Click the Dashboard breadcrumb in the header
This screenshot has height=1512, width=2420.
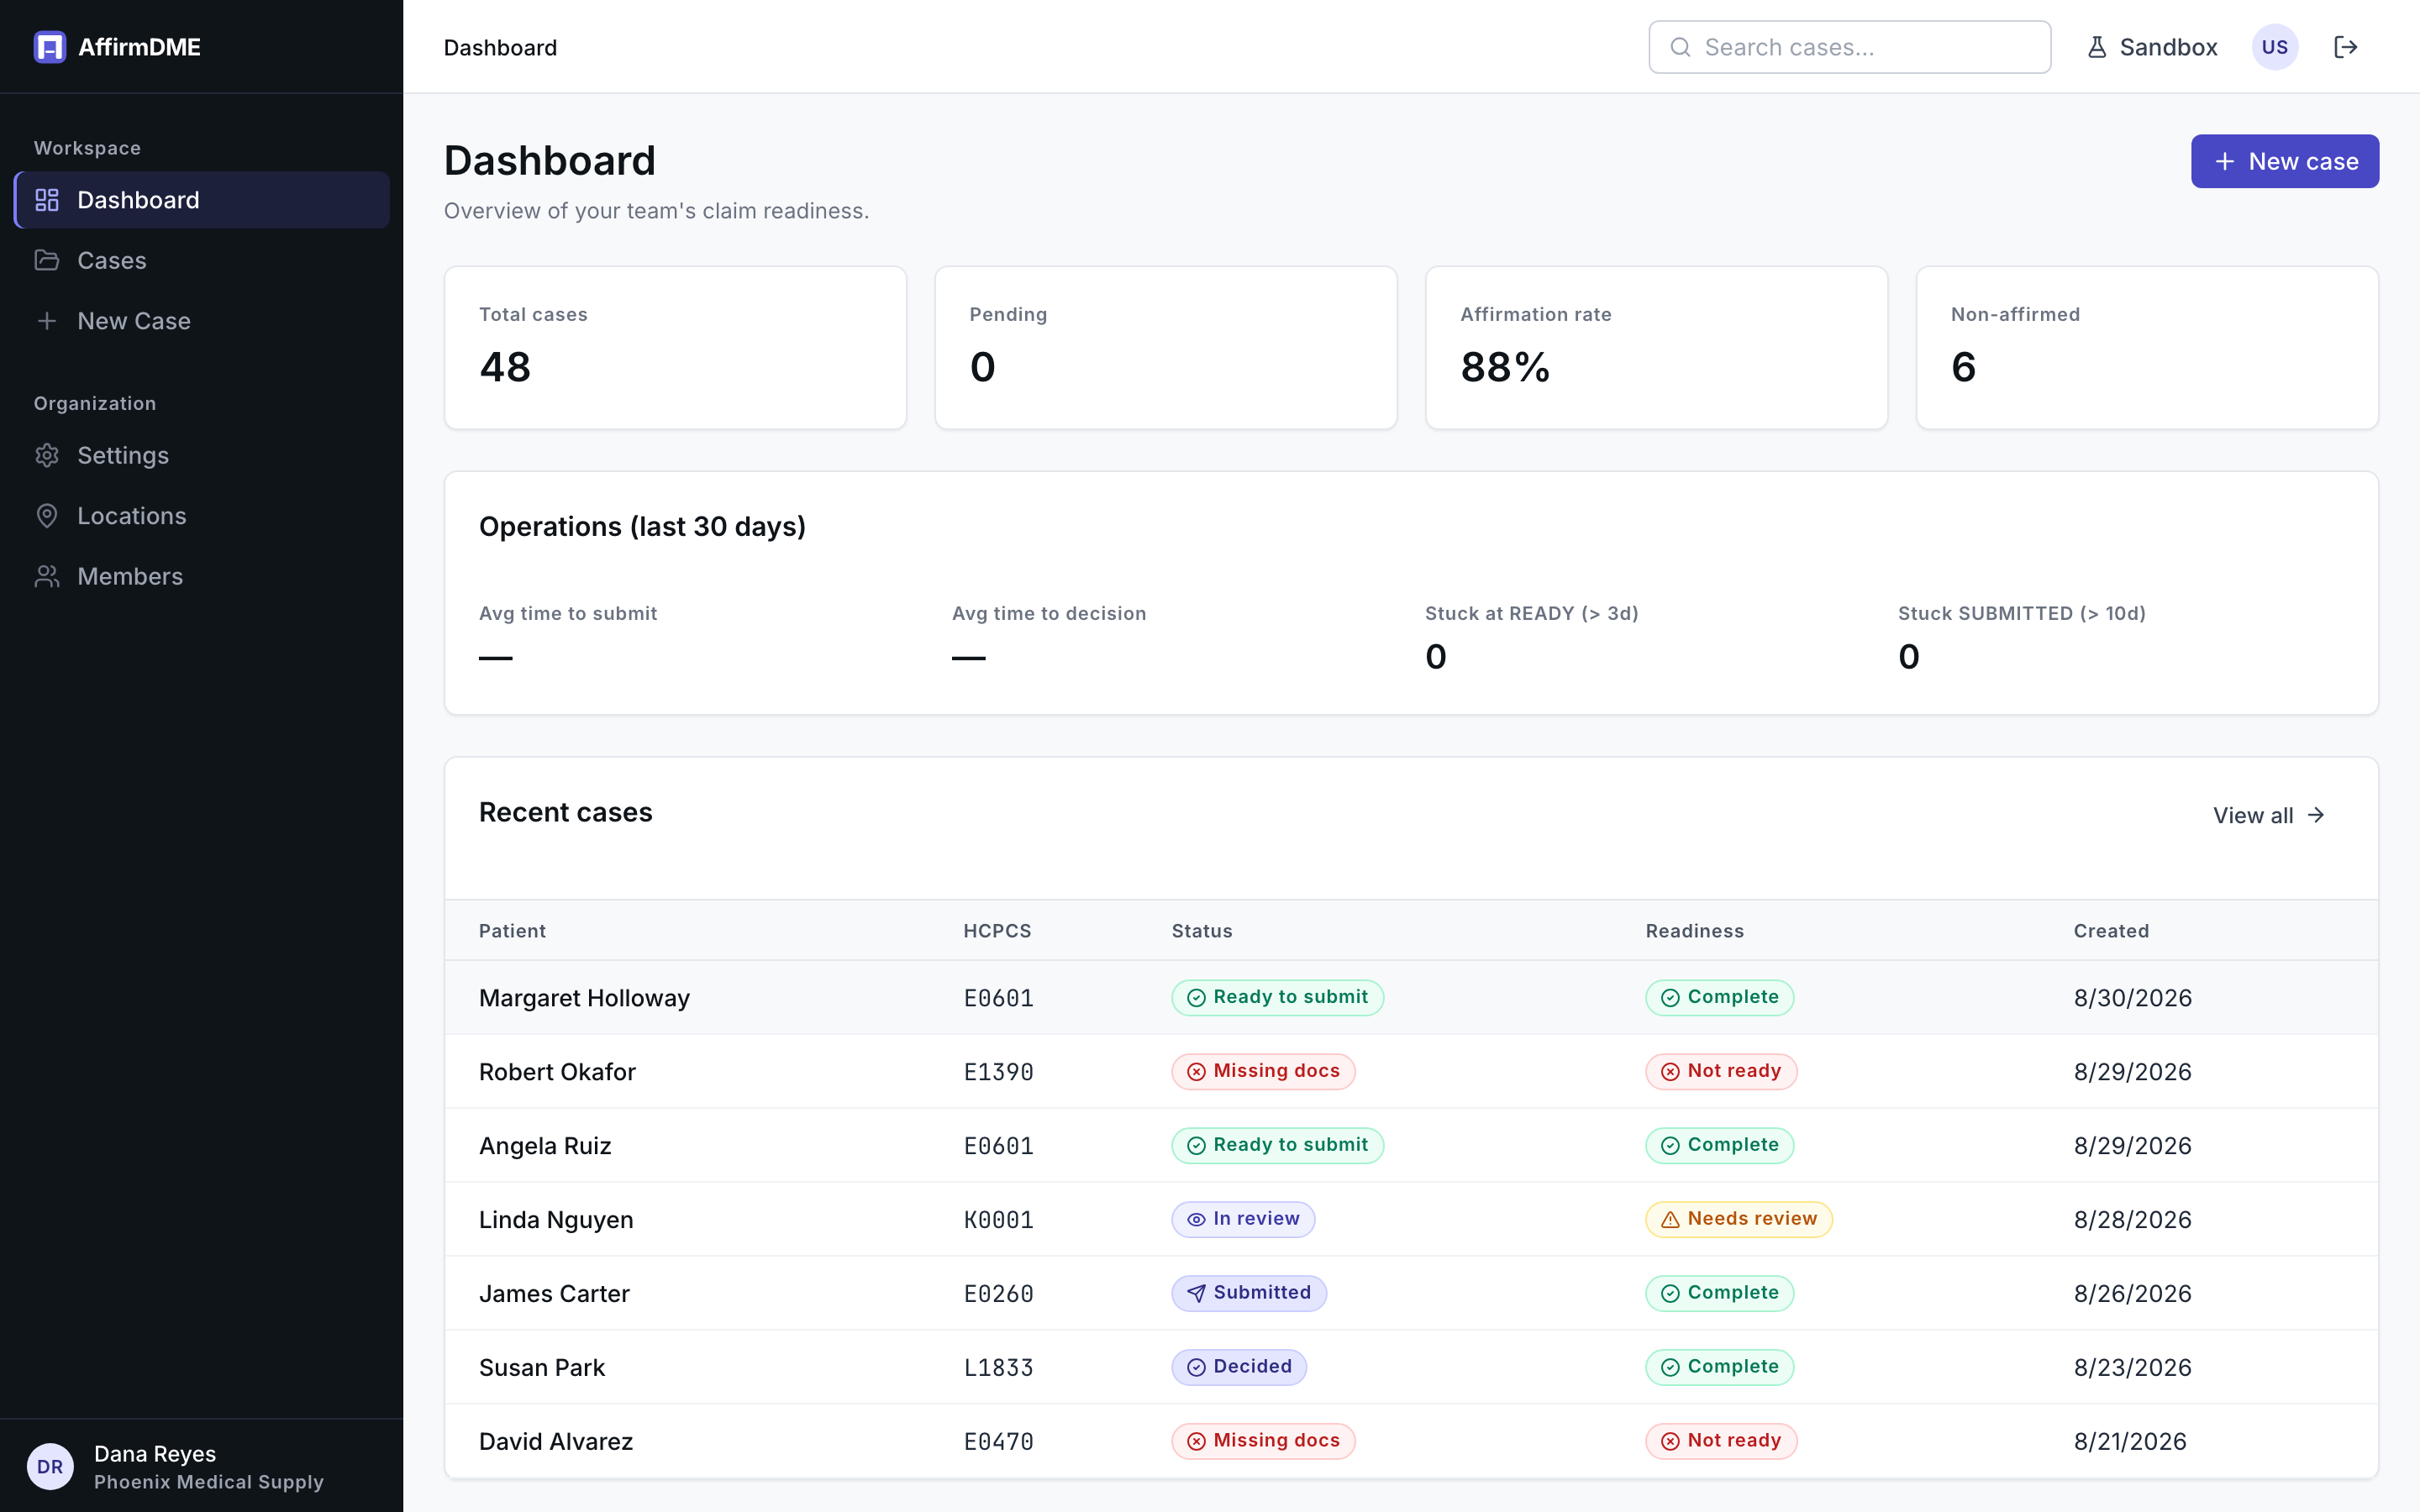click(x=500, y=47)
